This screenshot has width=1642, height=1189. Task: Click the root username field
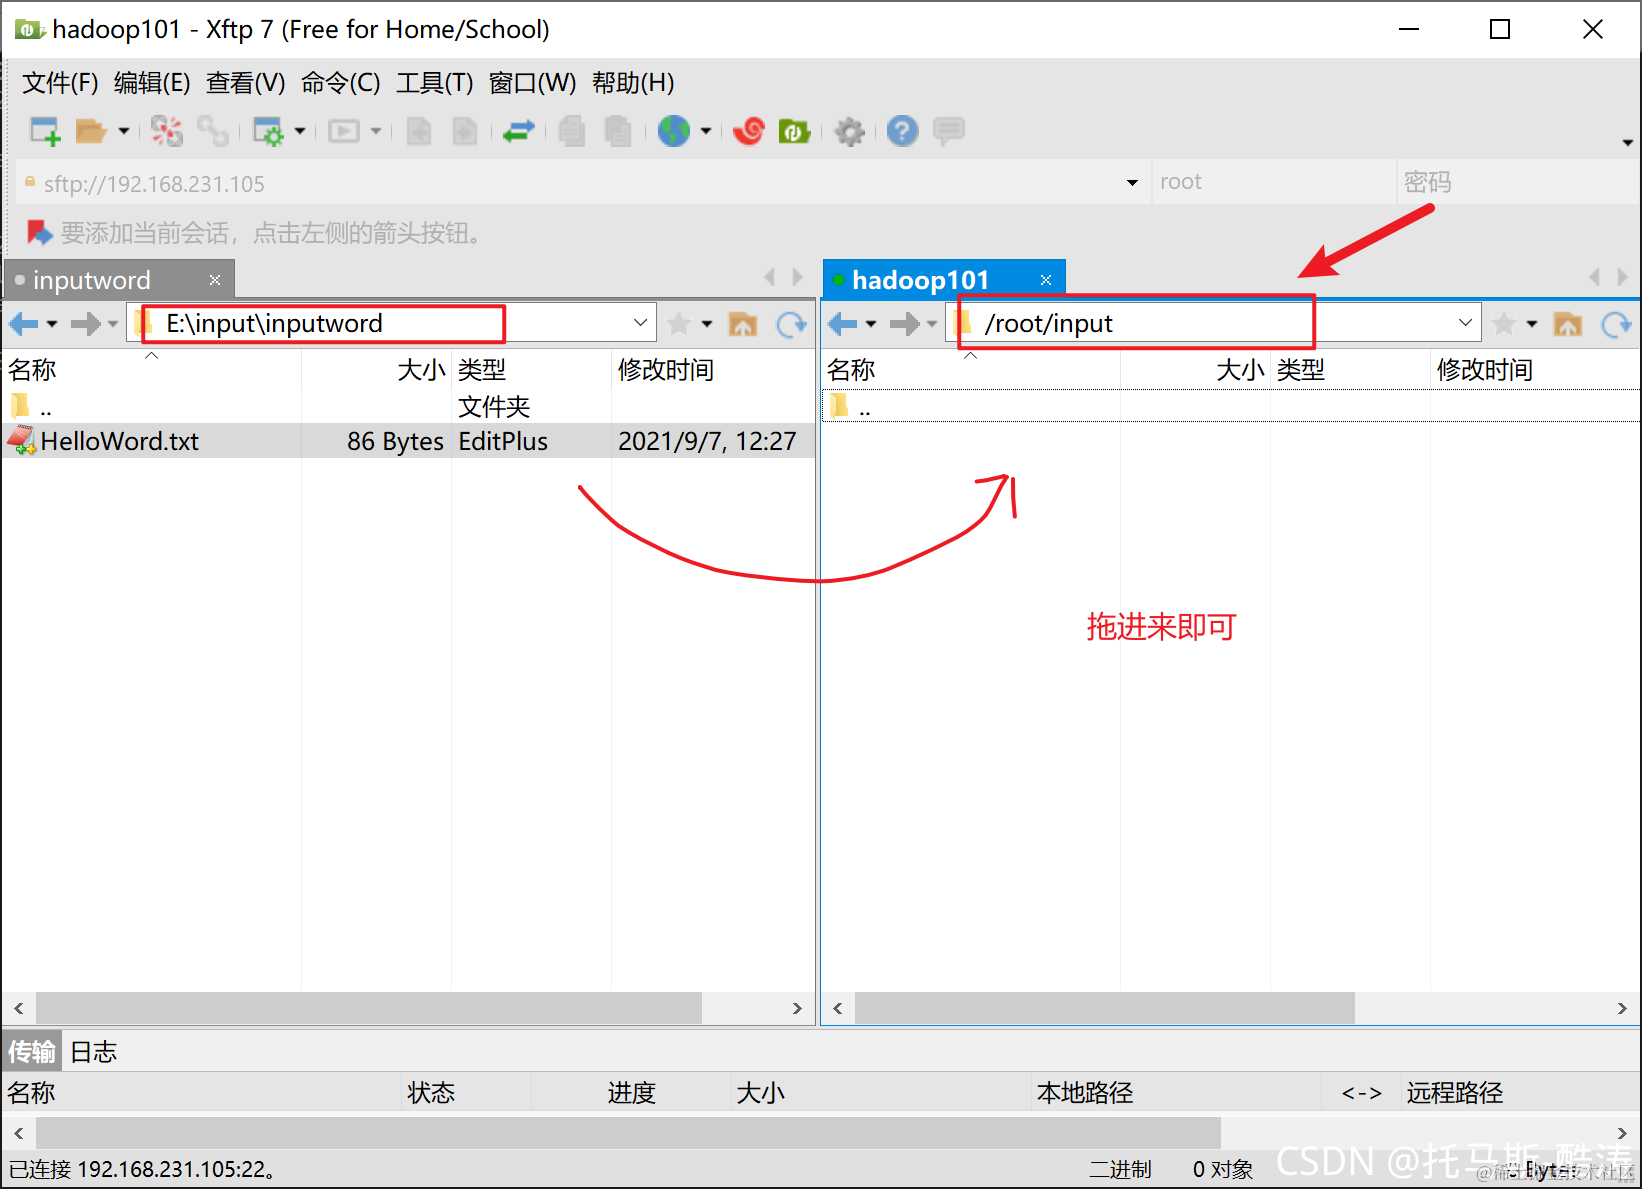pos(1274,182)
